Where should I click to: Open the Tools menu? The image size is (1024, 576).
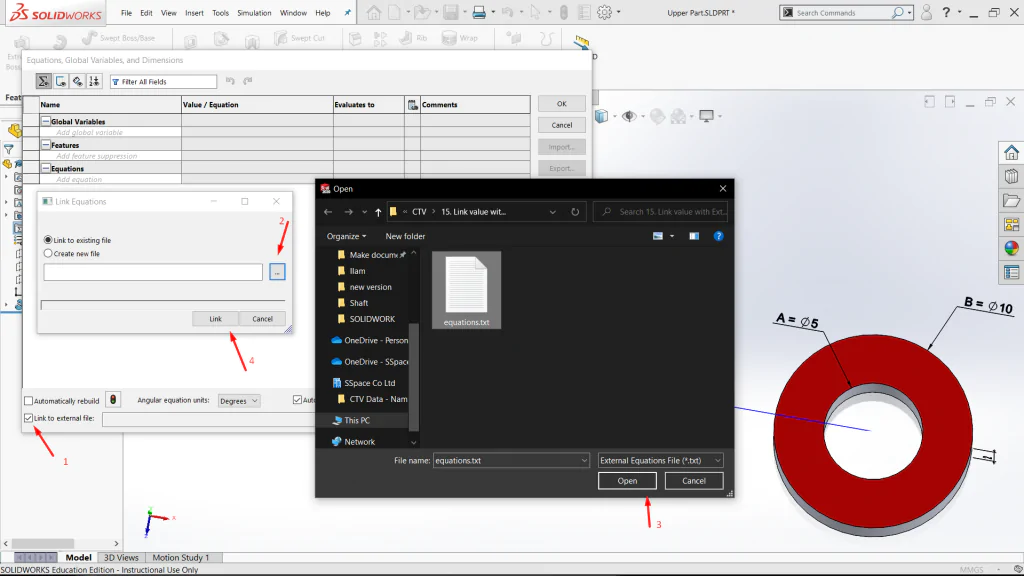click(x=221, y=12)
